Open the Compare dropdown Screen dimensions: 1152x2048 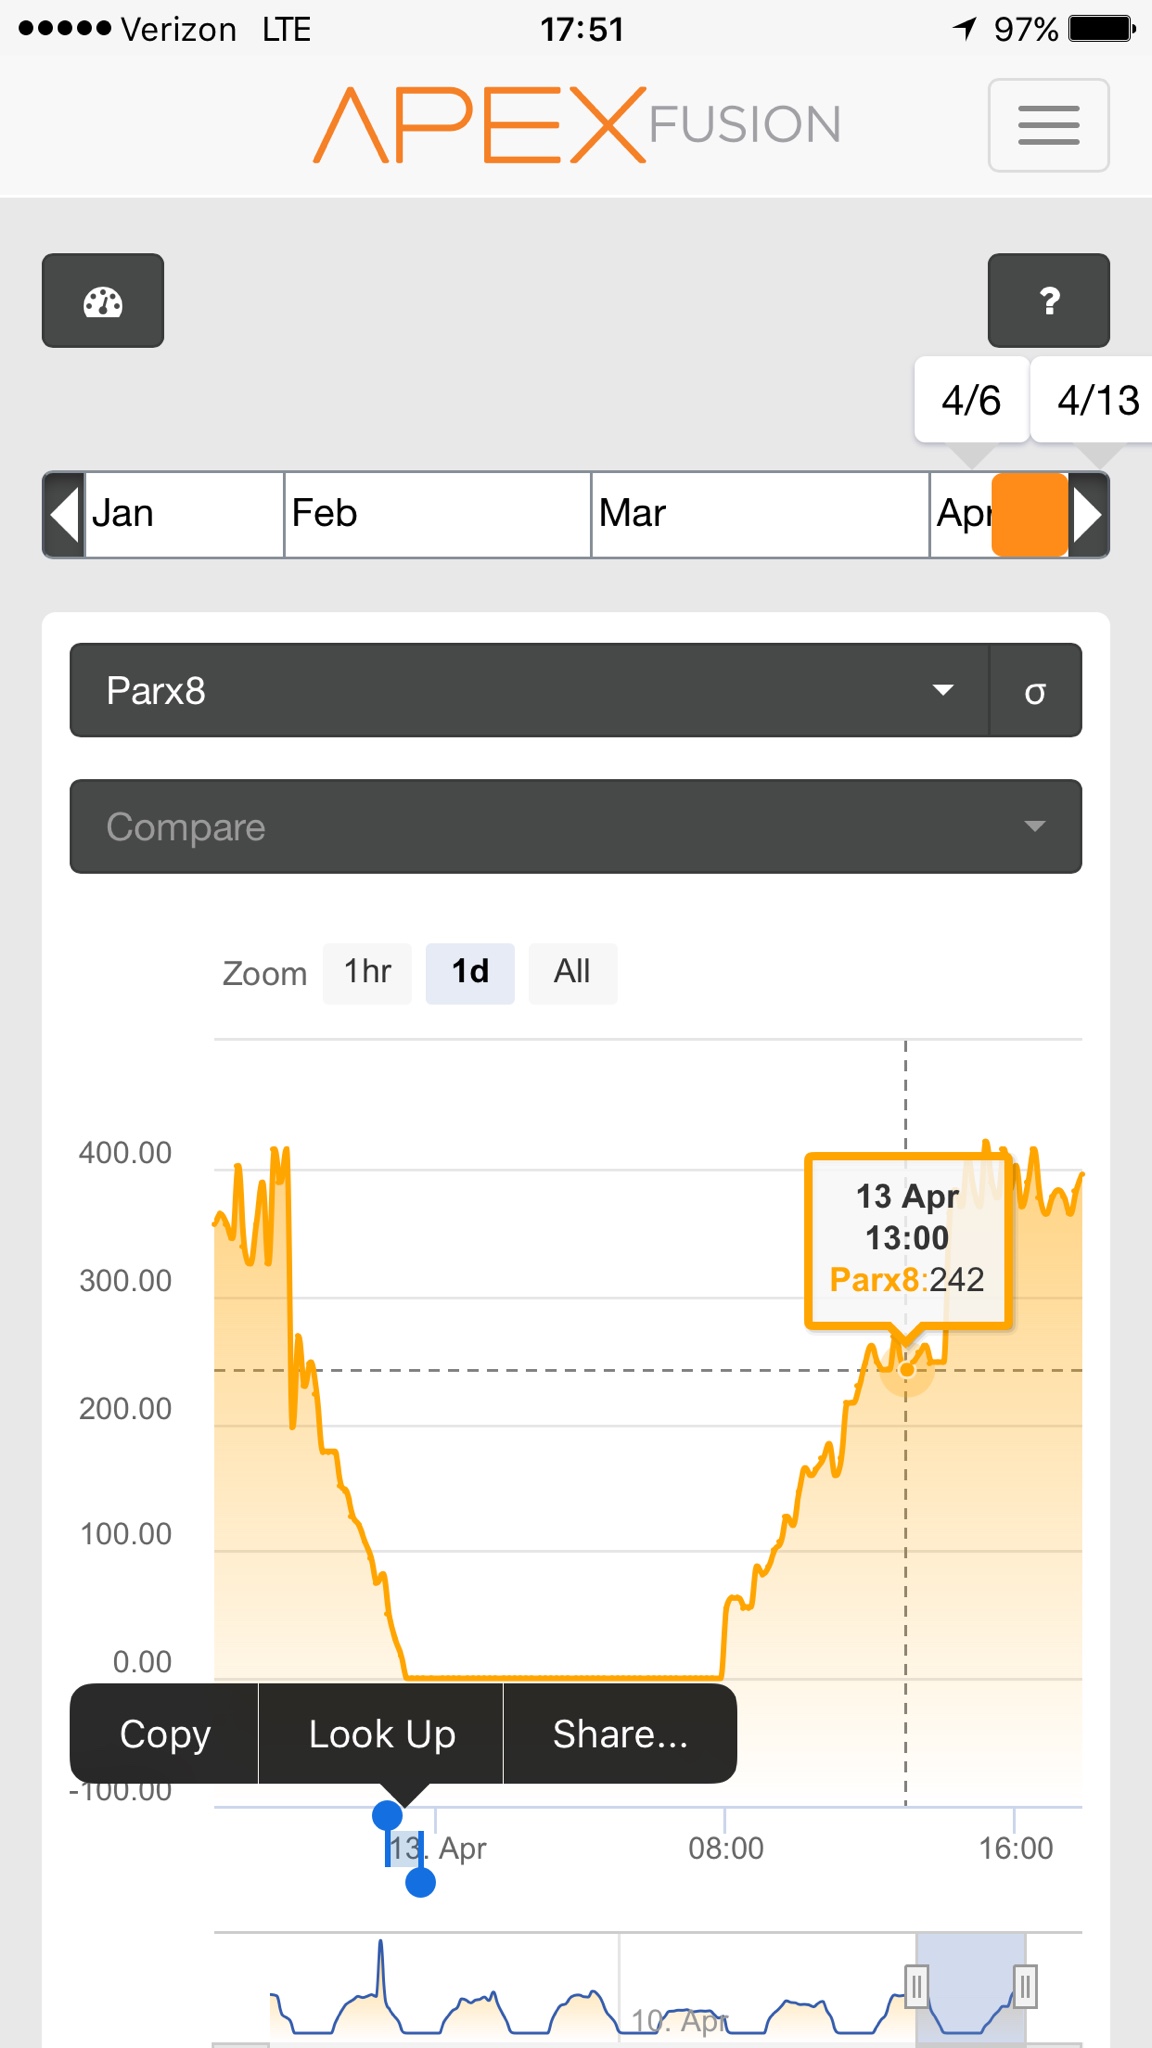(575, 827)
